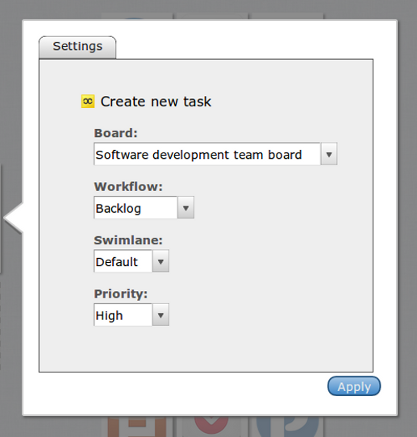This screenshot has height=437, width=417.
Task: Click the Workflow label
Action: (x=128, y=186)
